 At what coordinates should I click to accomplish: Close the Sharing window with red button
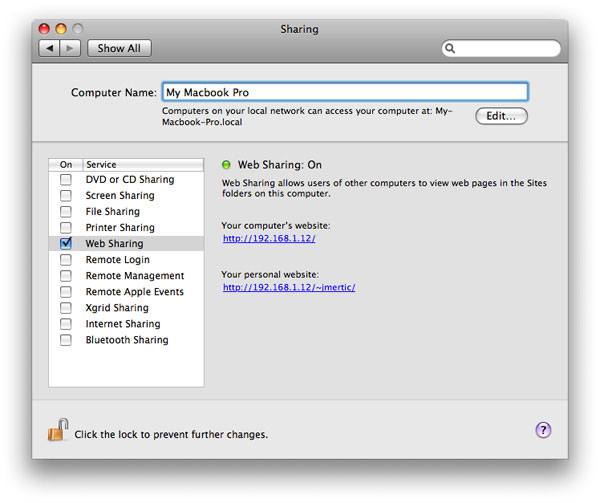44,29
